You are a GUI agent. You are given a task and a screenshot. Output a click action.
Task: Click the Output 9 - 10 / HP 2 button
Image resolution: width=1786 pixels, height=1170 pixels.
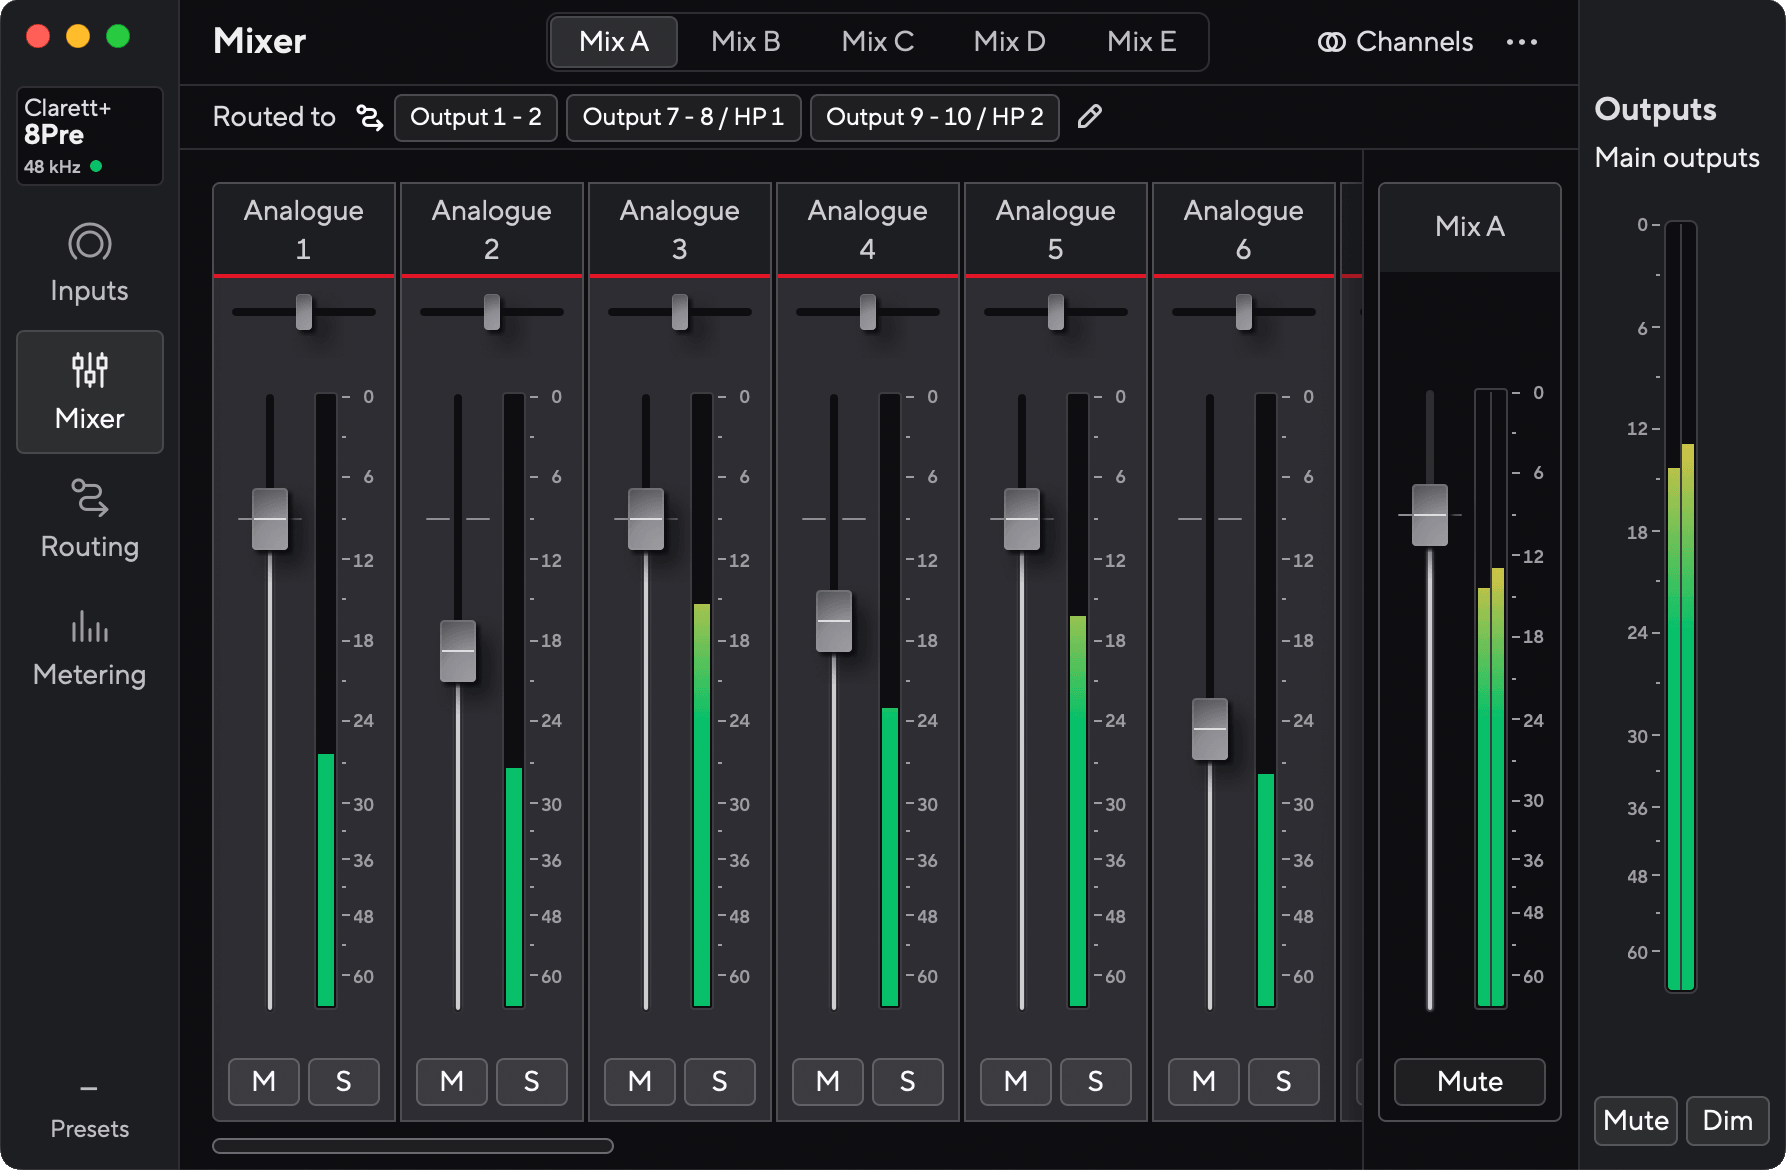(935, 118)
